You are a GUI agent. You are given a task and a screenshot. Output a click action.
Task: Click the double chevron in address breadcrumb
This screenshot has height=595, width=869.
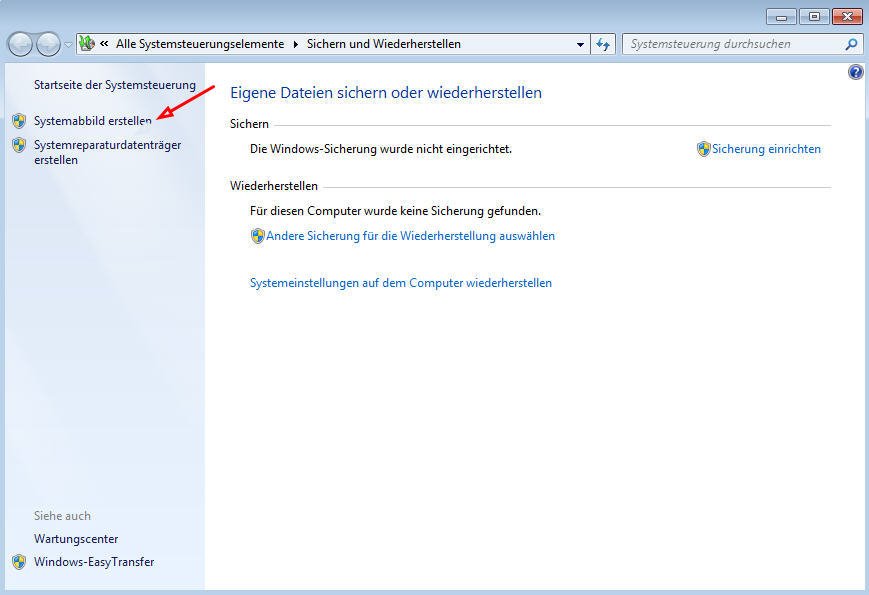pyautogui.click(x=104, y=44)
